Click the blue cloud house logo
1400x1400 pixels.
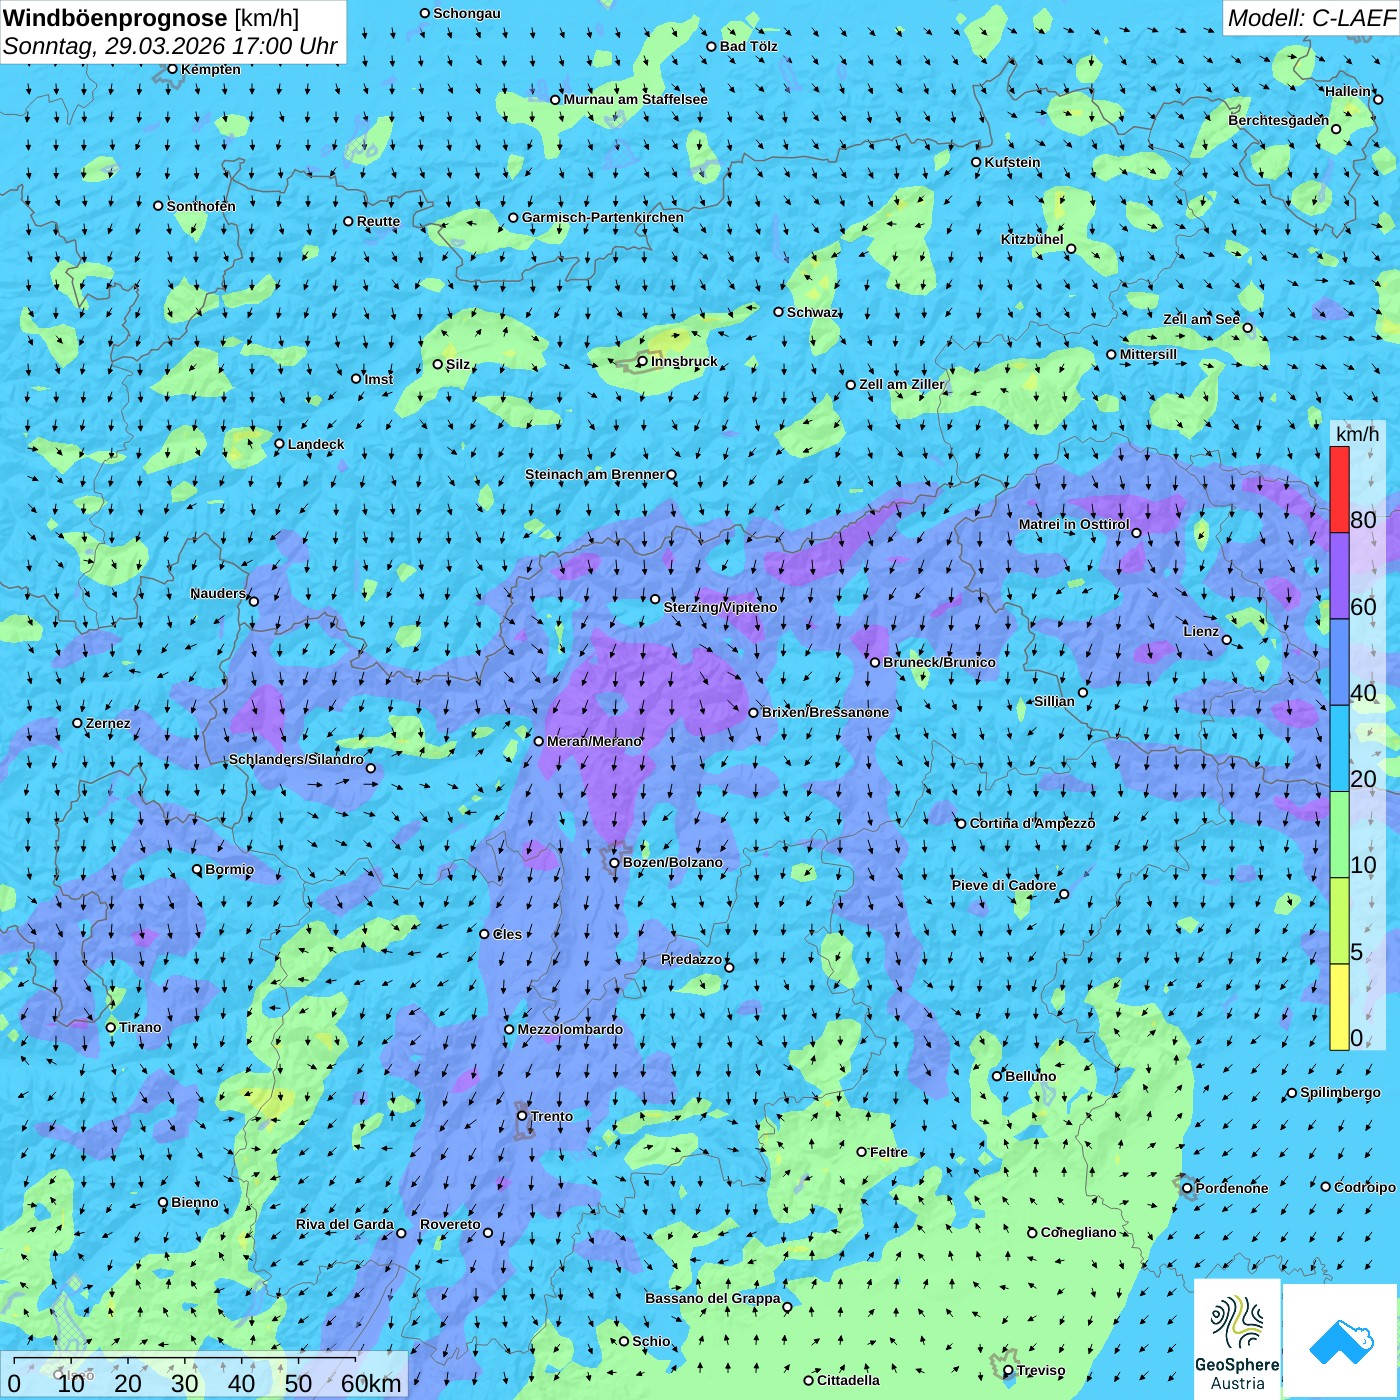1340,1341
